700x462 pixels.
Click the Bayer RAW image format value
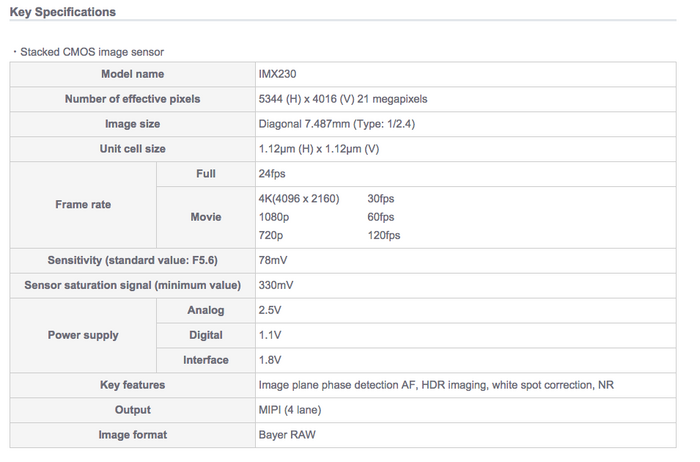[x=288, y=435]
